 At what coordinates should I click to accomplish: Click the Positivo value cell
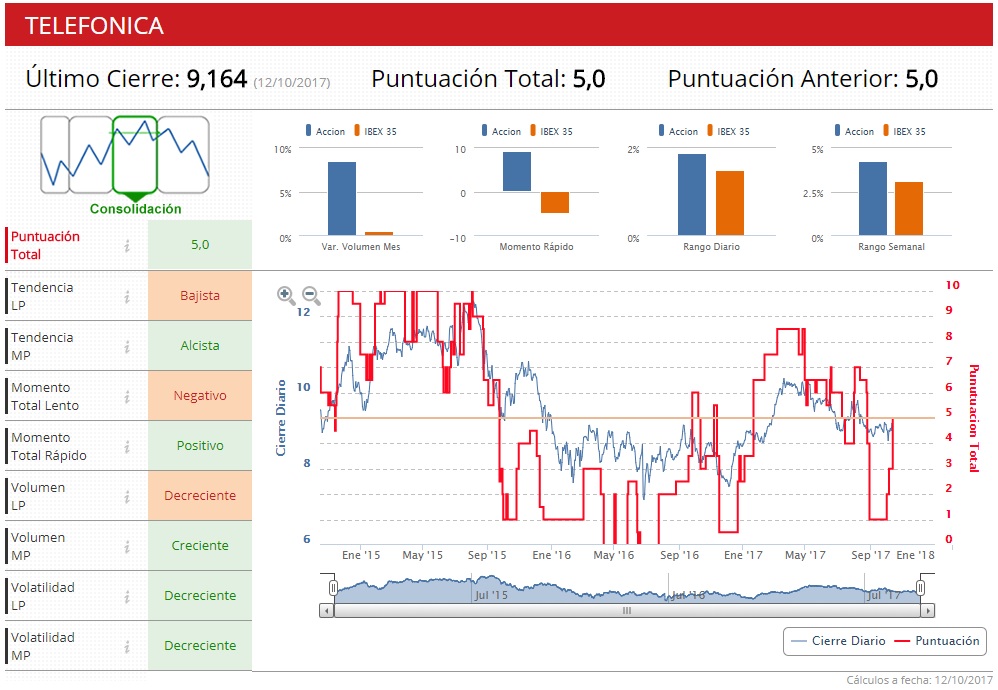(x=200, y=446)
